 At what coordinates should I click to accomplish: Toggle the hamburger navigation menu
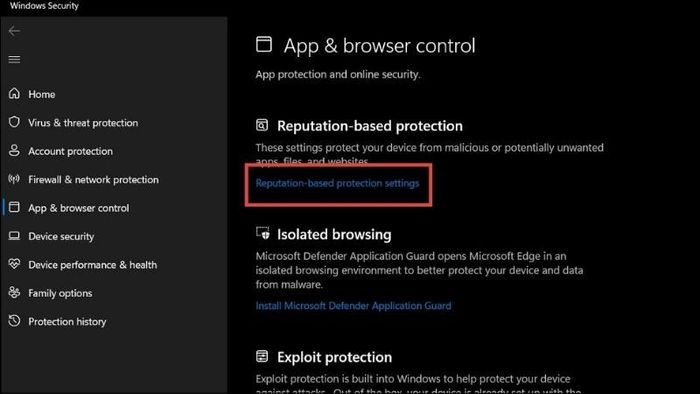pyautogui.click(x=14, y=59)
